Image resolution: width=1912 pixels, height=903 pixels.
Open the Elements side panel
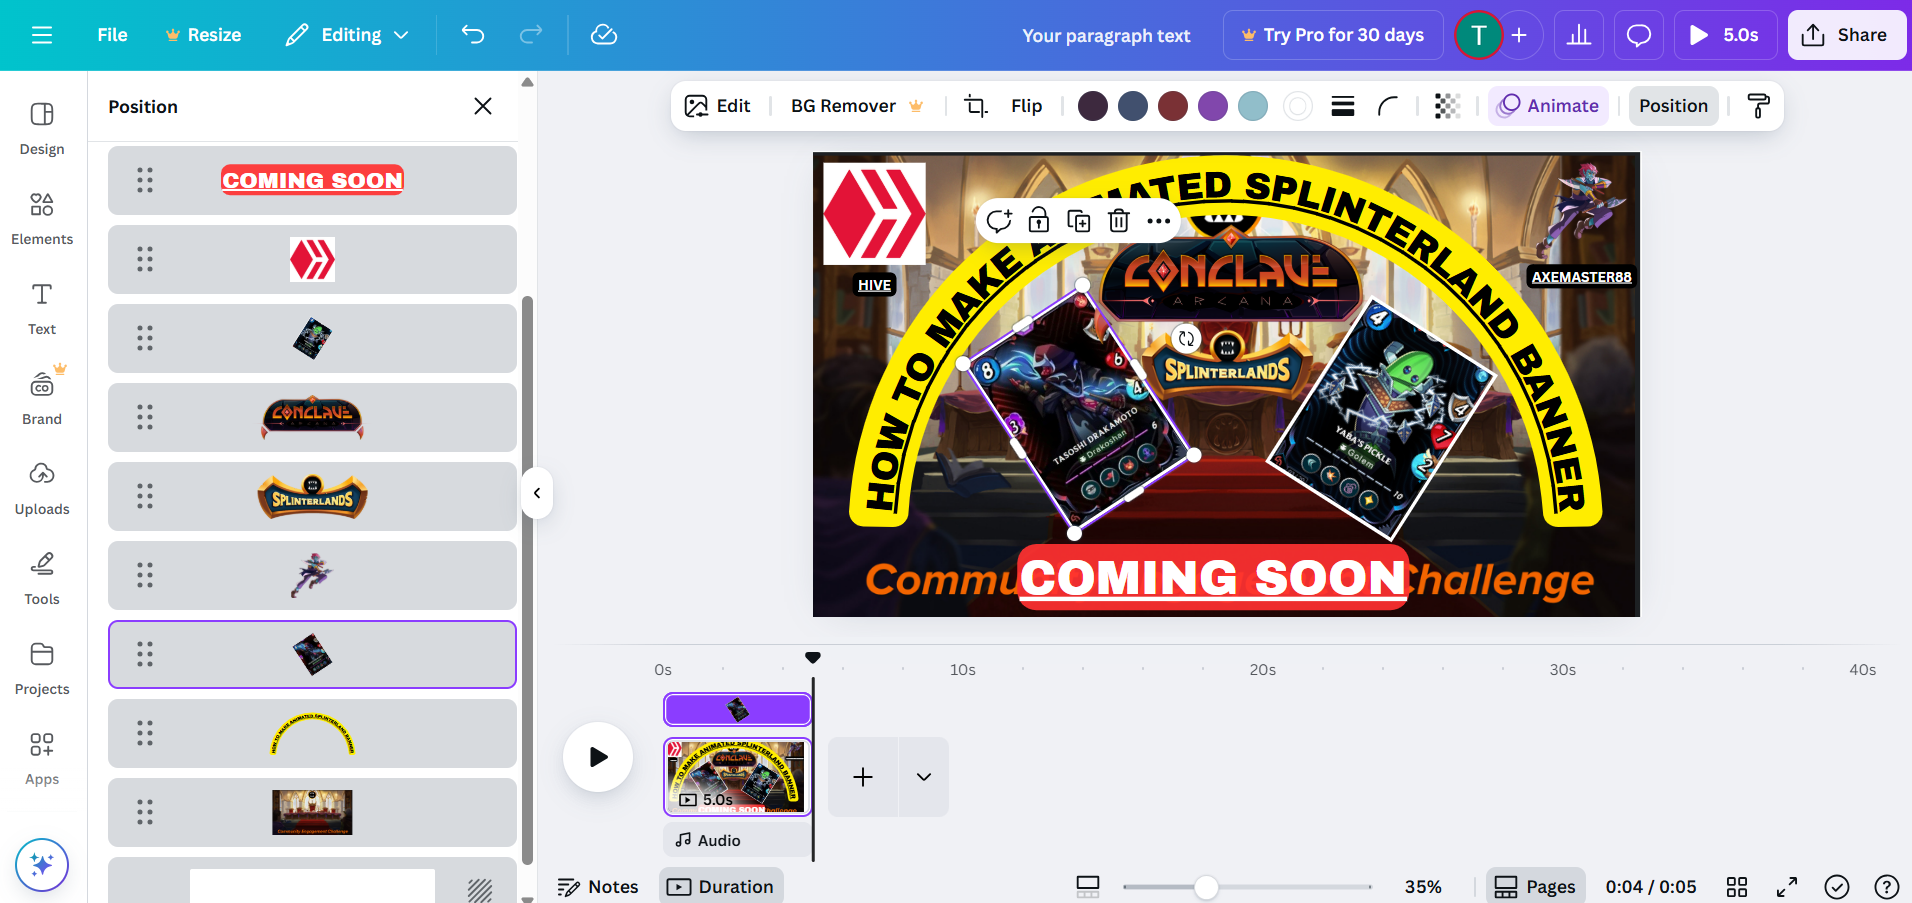point(42,218)
